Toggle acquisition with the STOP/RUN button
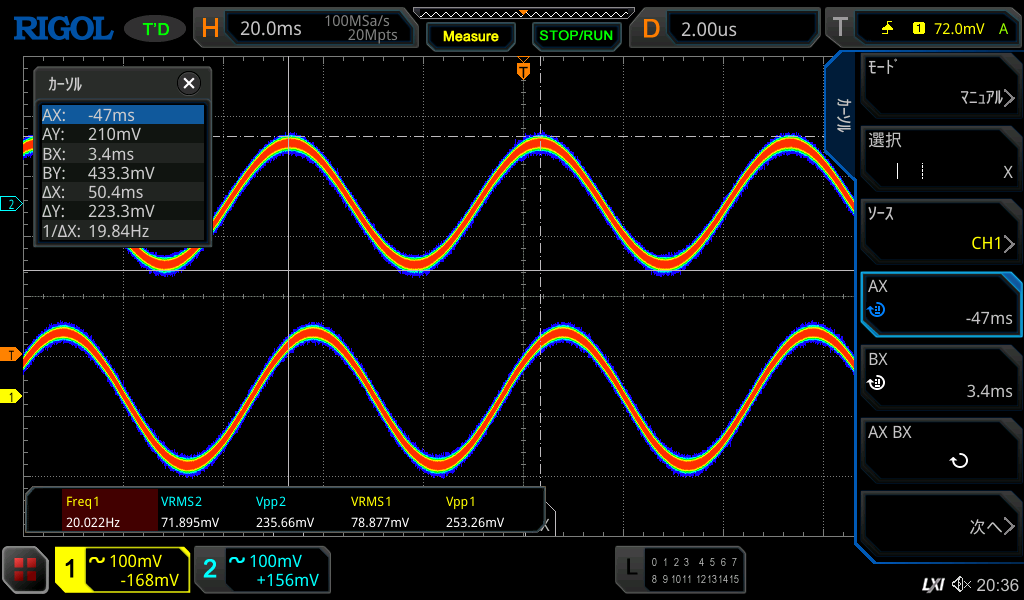Viewport: 1024px width, 600px height. tap(575, 35)
